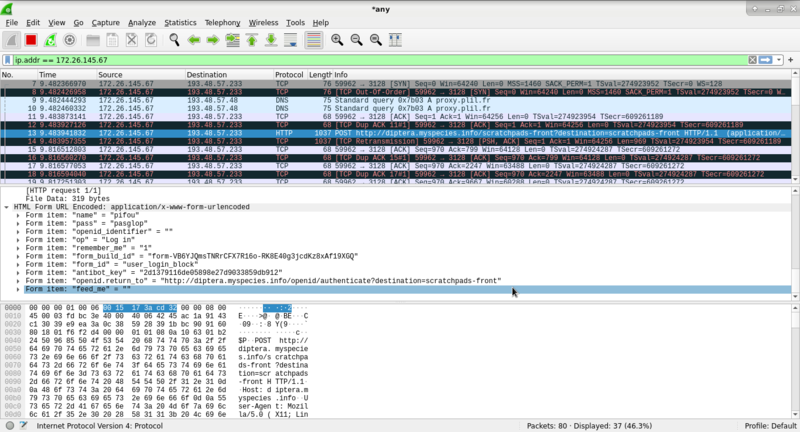Toggle packet list colorization
The height and width of the screenshot is (432, 800).
313,40
